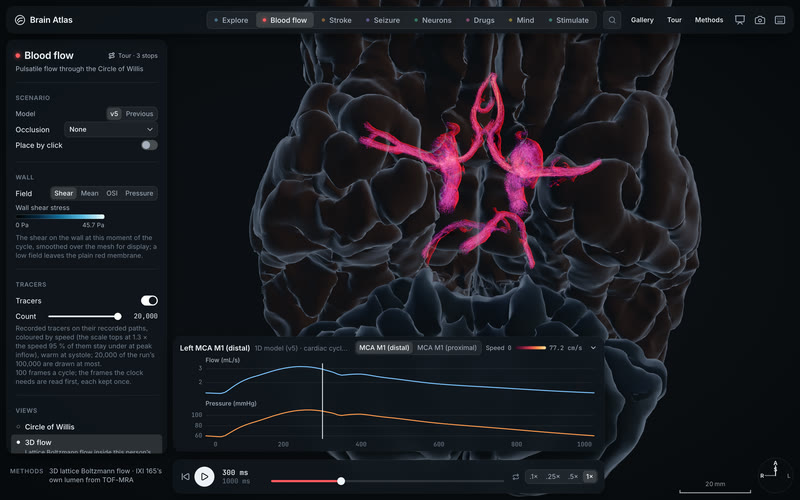
Task: Click the Blood flow panel heading
Action: (49, 56)
